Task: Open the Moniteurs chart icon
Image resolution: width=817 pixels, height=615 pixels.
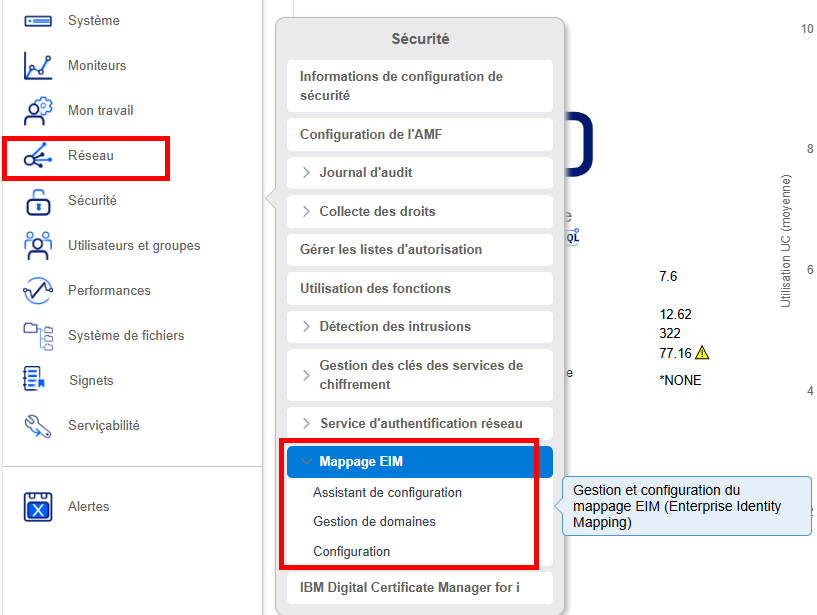Action: [37, 66]
